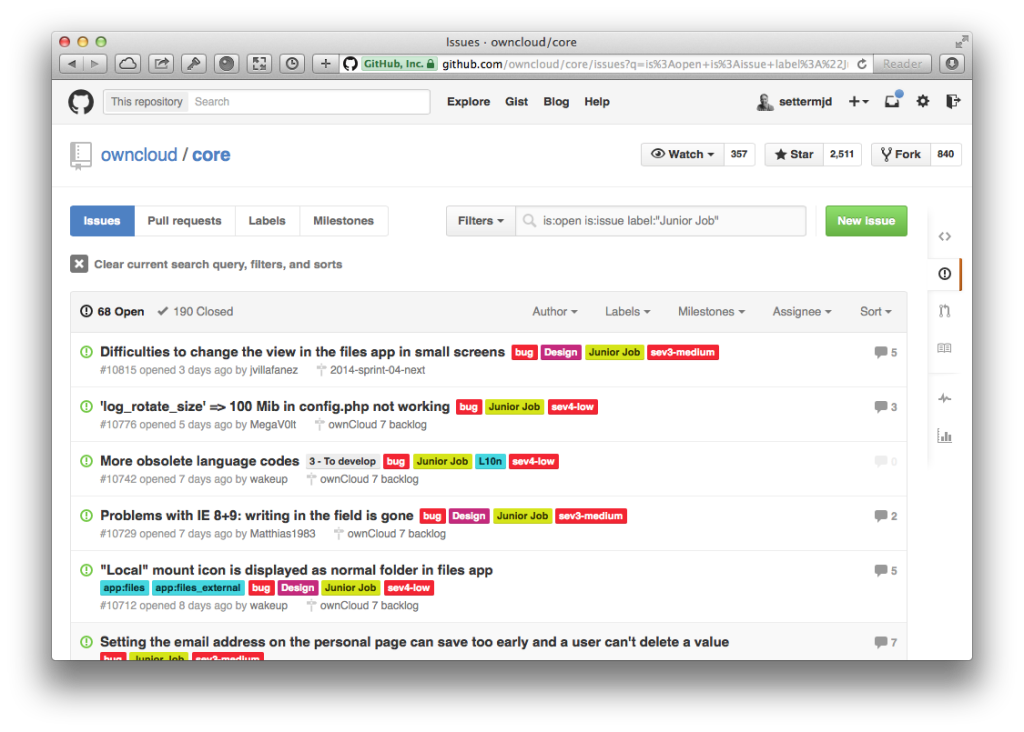1024x732 pixels.
Task: Click the L10n label on obsolete codes issue
Action: point(490,461)
